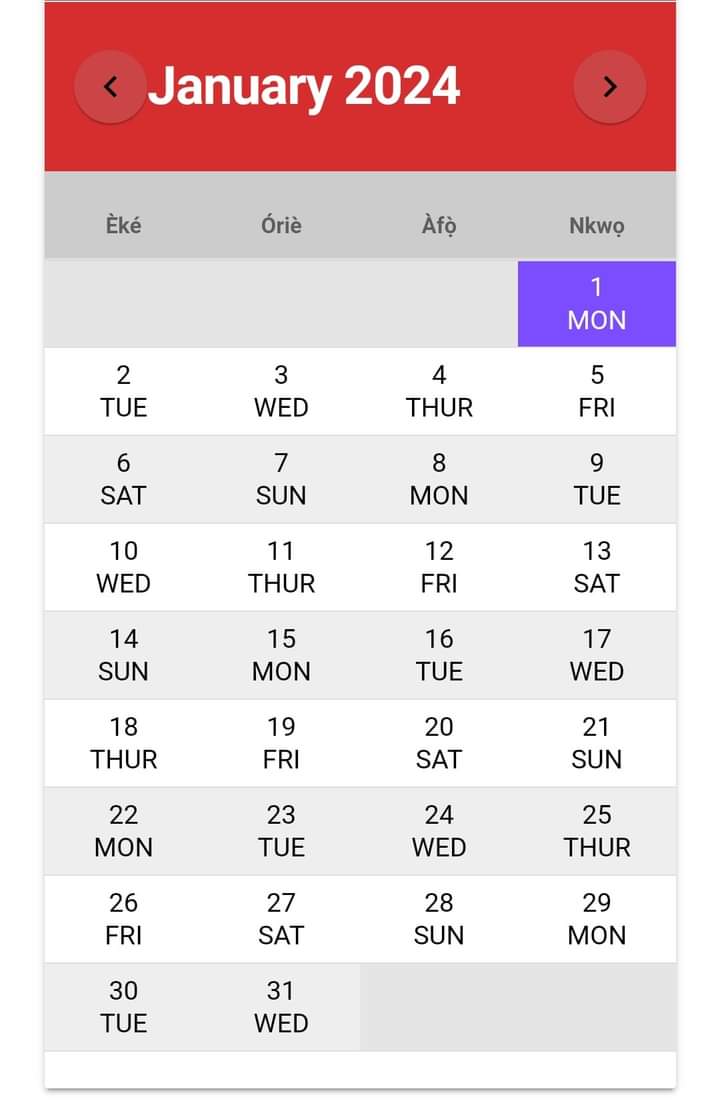This screenshot has width=720, height=1101.
Task: Select the January 2024 title
Action: (304, 86)
